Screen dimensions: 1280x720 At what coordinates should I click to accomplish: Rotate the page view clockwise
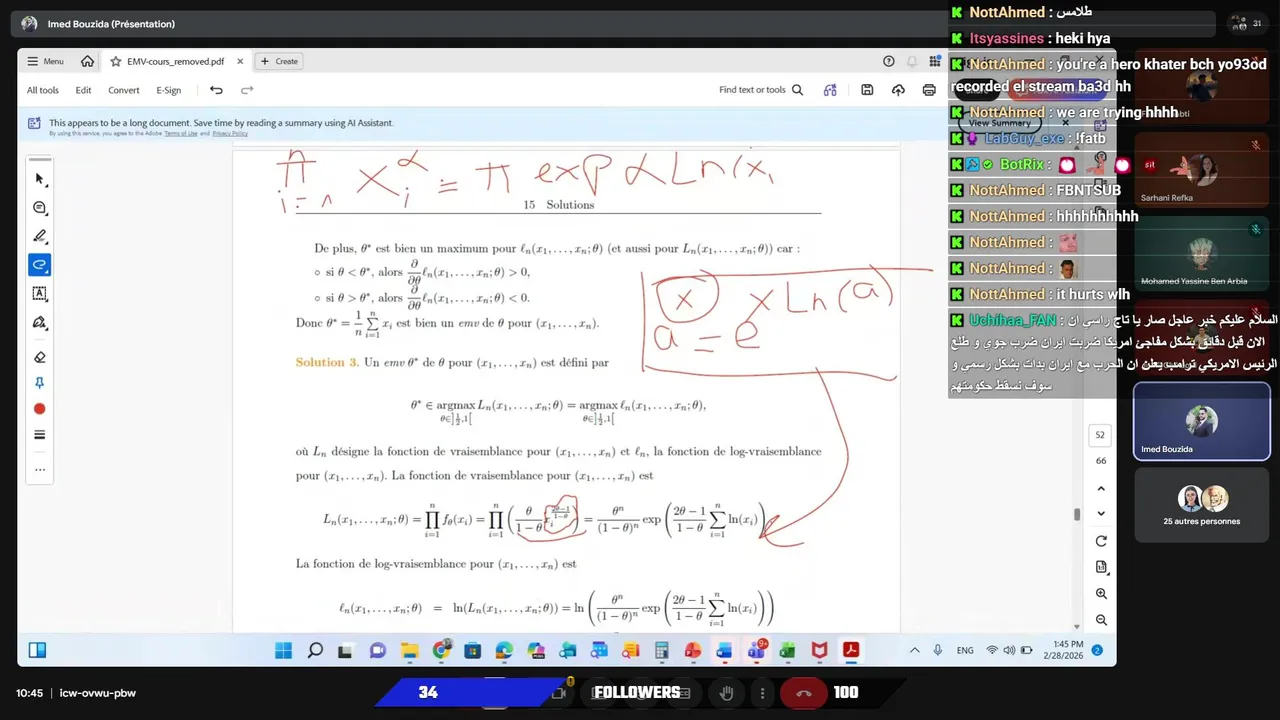click(x=1101, y=541)
